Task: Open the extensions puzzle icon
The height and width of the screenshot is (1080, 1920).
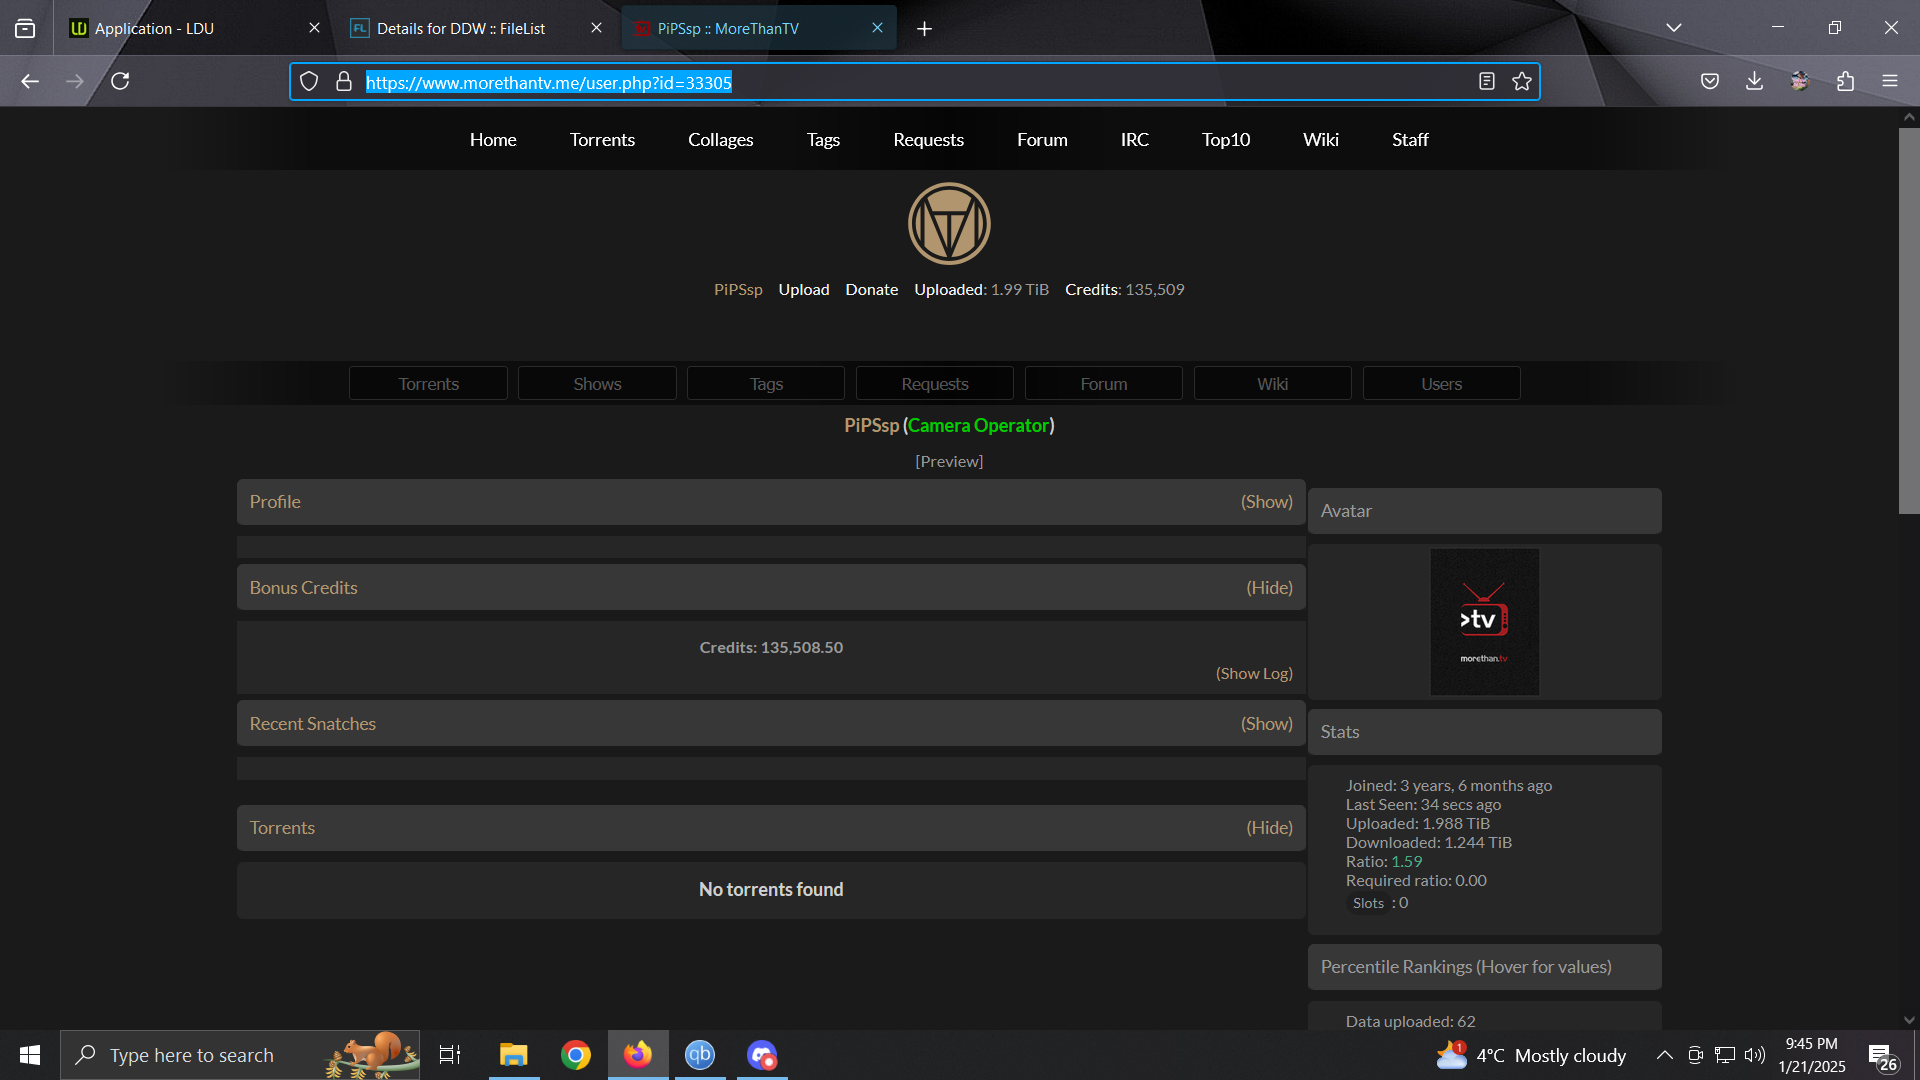Action: pos(1845,81)
